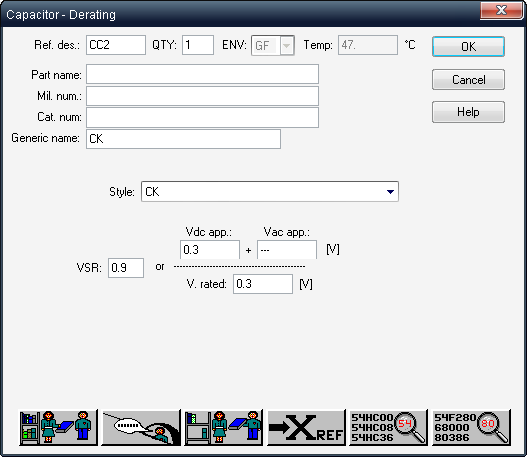527x457 pixels.
Task: Click the VSR value field
Action: pos(126,268)
